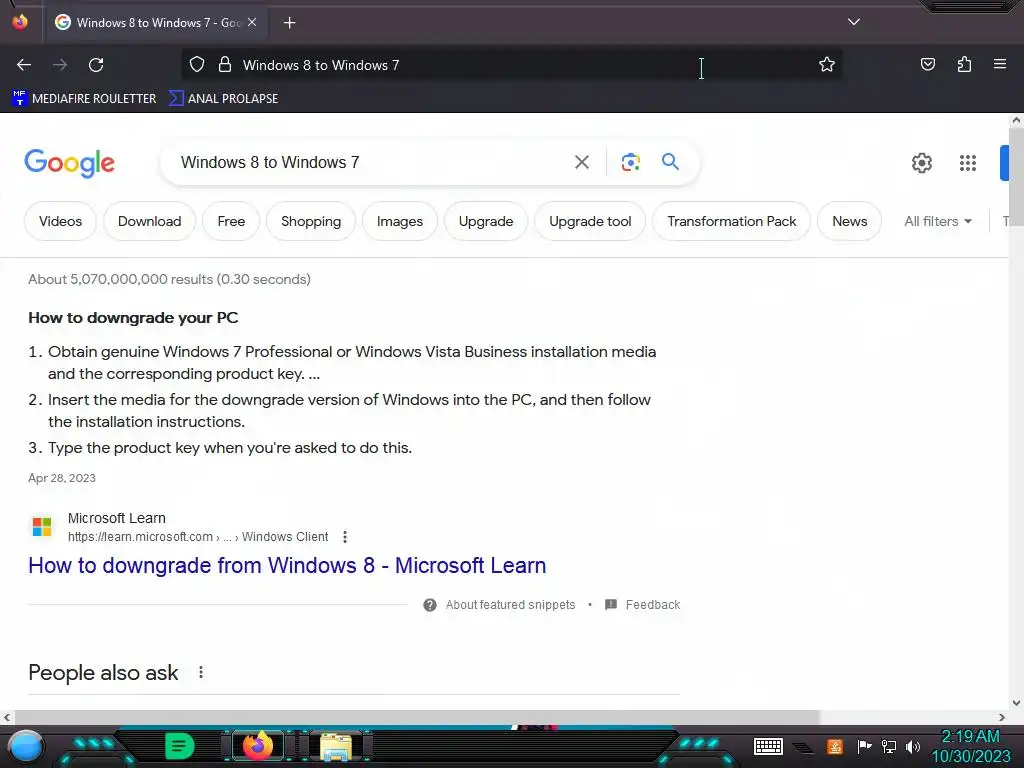The height and width of the screenshot is (768, 1024).
Task: Clear the Google search box
Action: pos(581,162)
